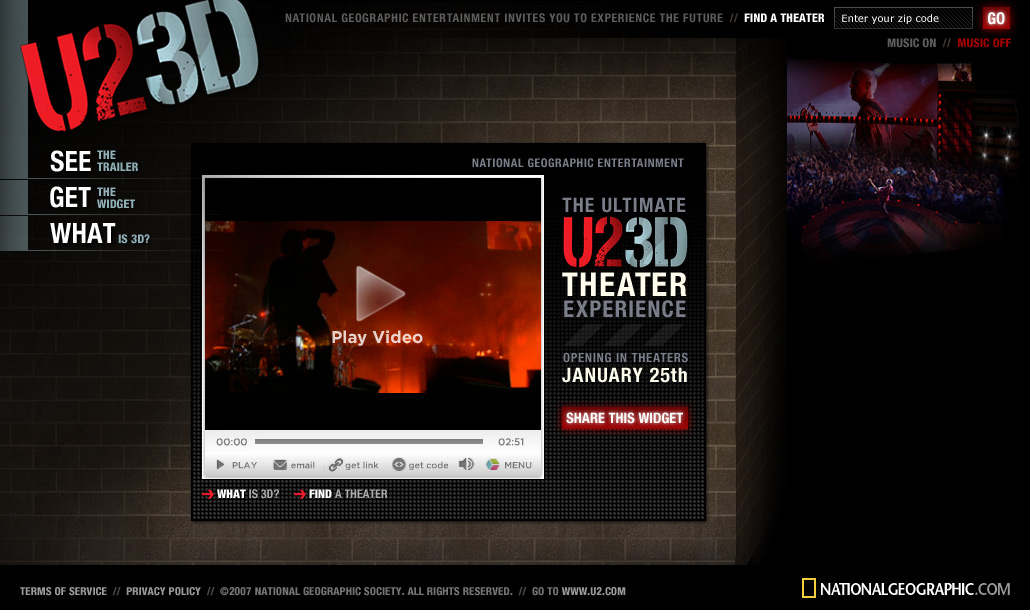
Task: Click the red GO button
Action: point(996,18)
